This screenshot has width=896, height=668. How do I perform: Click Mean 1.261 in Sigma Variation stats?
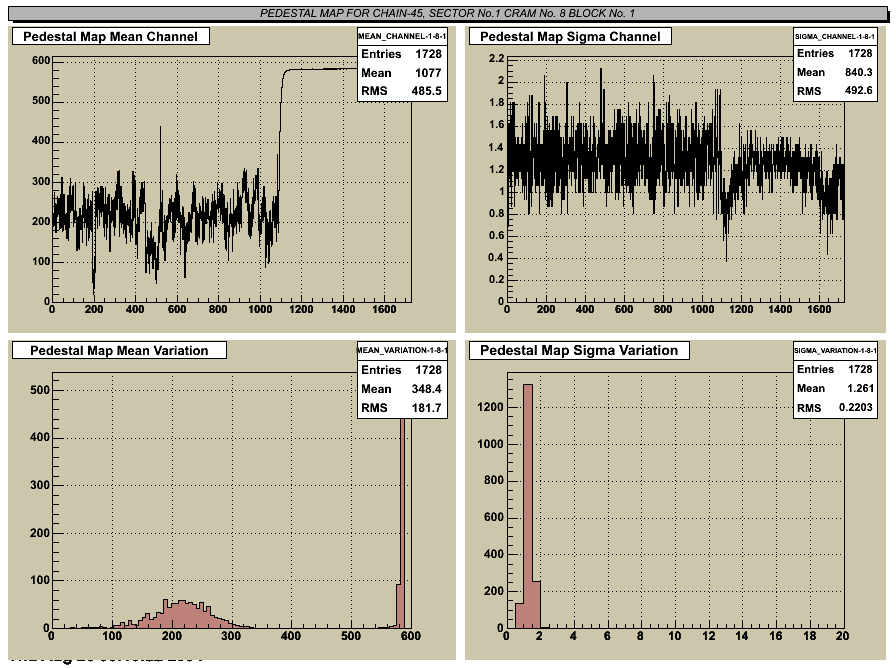coord(835,388)
